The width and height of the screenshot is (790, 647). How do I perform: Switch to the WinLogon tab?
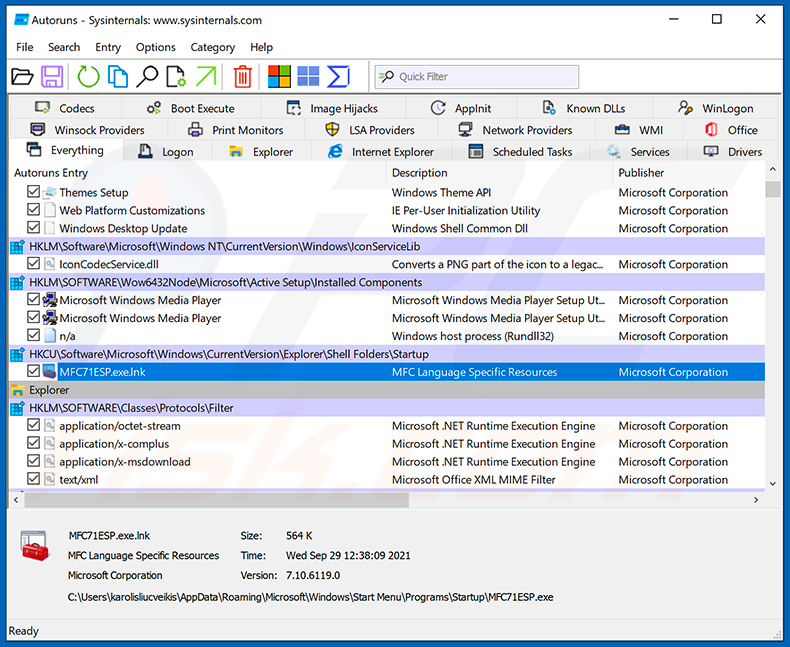(x=716, y=108)
